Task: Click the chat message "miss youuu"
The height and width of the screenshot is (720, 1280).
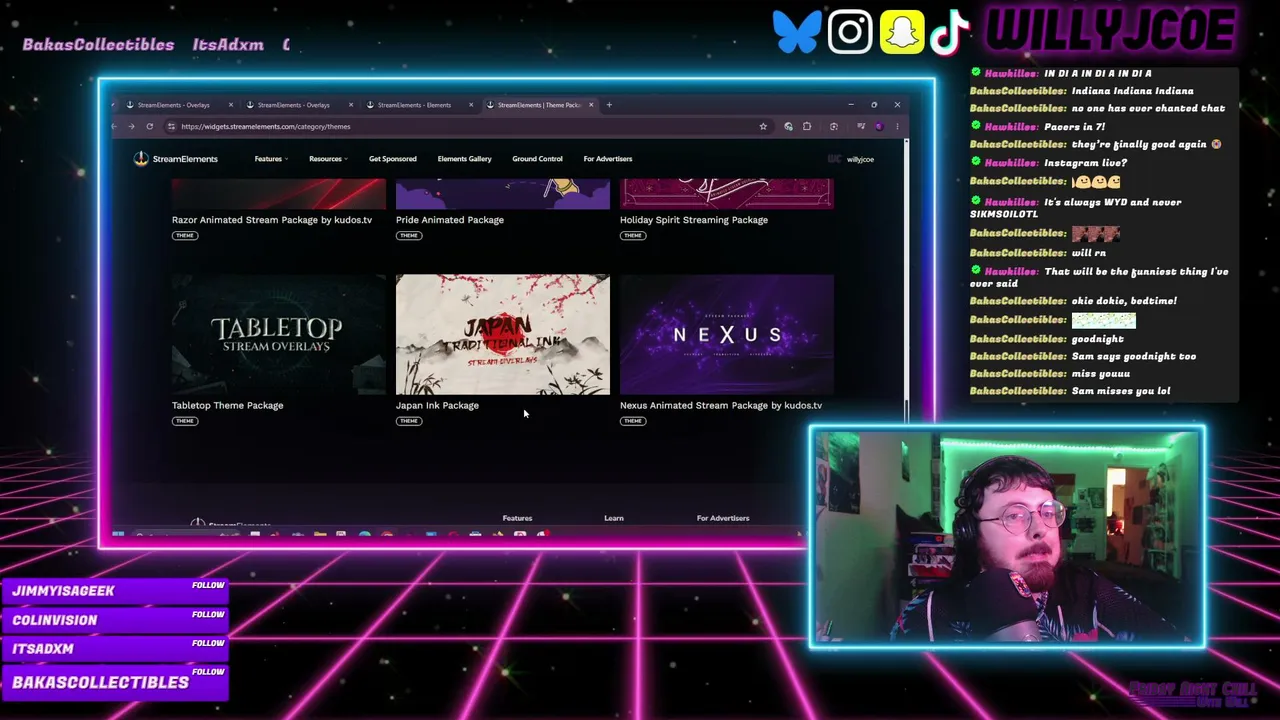Action: click(1100, 374)
